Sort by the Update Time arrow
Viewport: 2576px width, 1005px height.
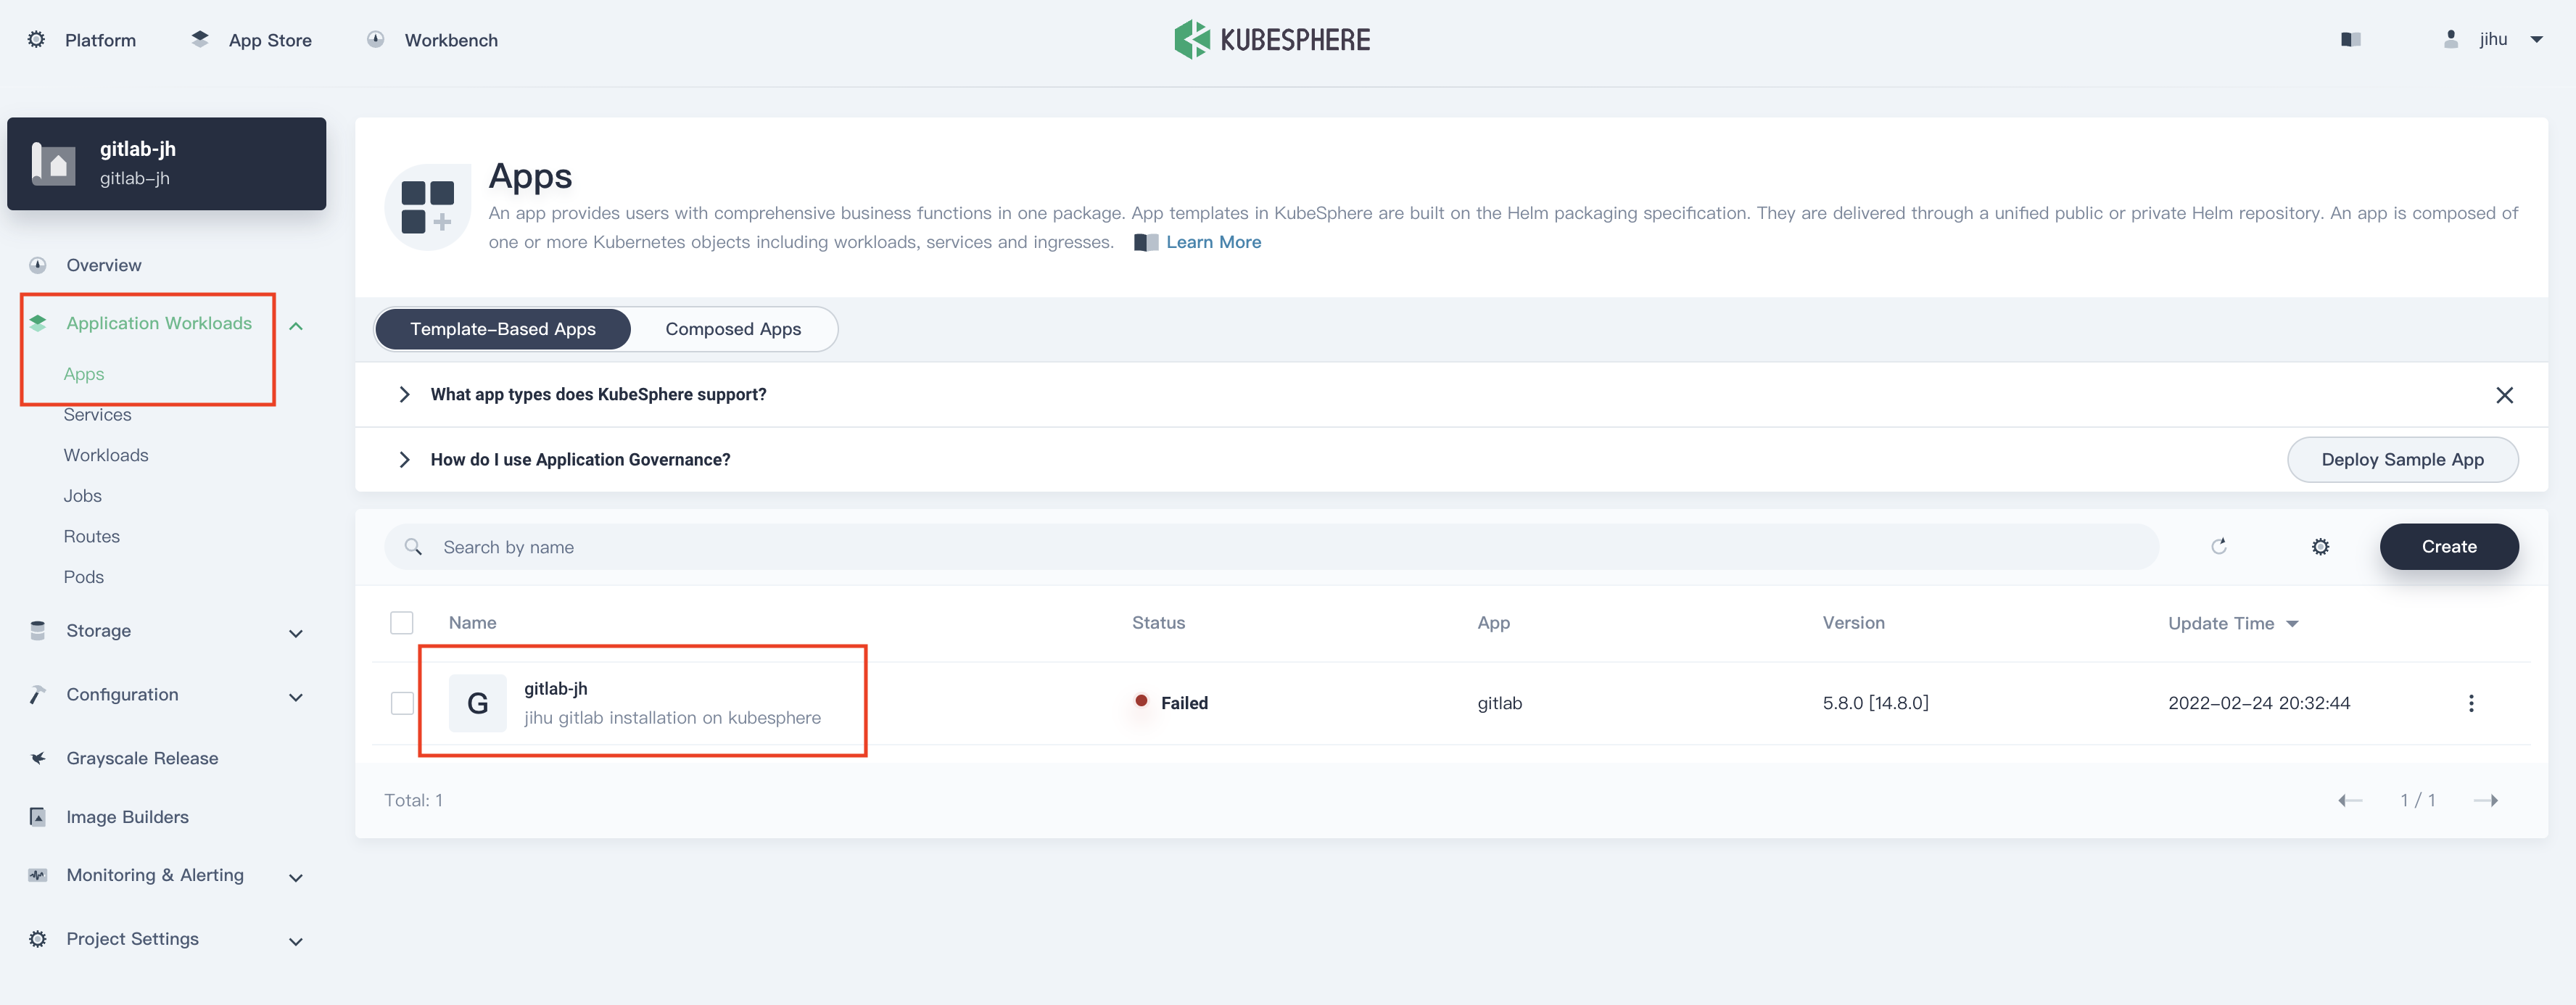[x=2293, y=624]
